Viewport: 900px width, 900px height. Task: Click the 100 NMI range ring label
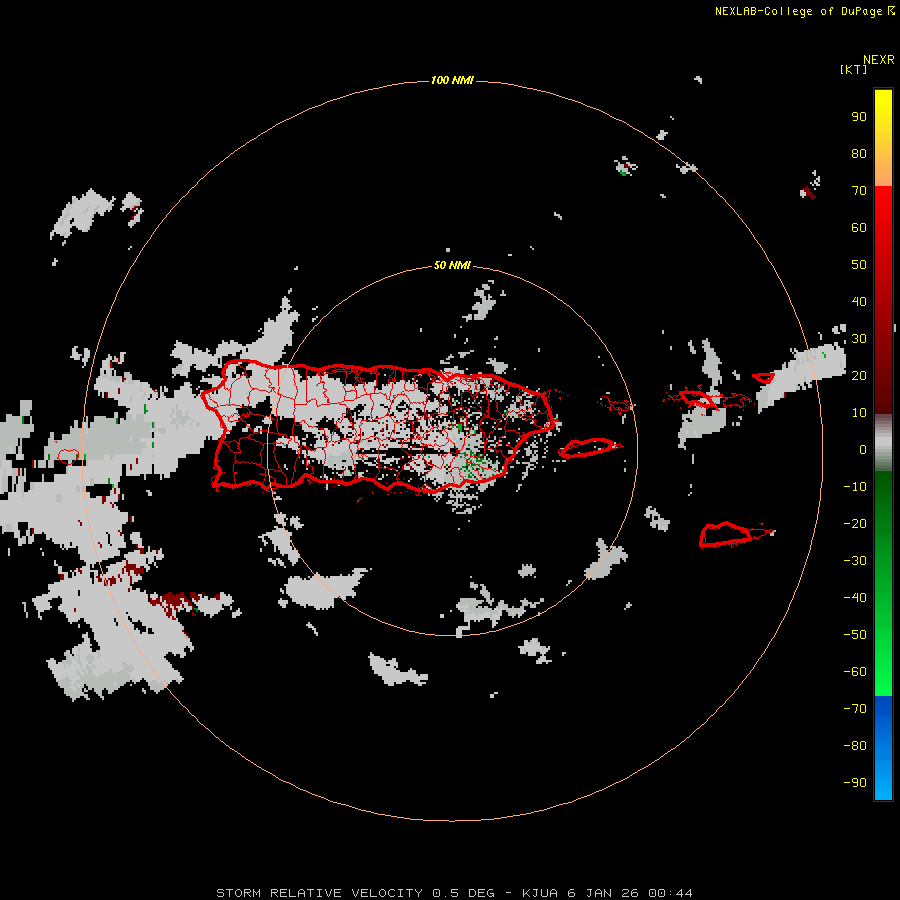point(452,80)
